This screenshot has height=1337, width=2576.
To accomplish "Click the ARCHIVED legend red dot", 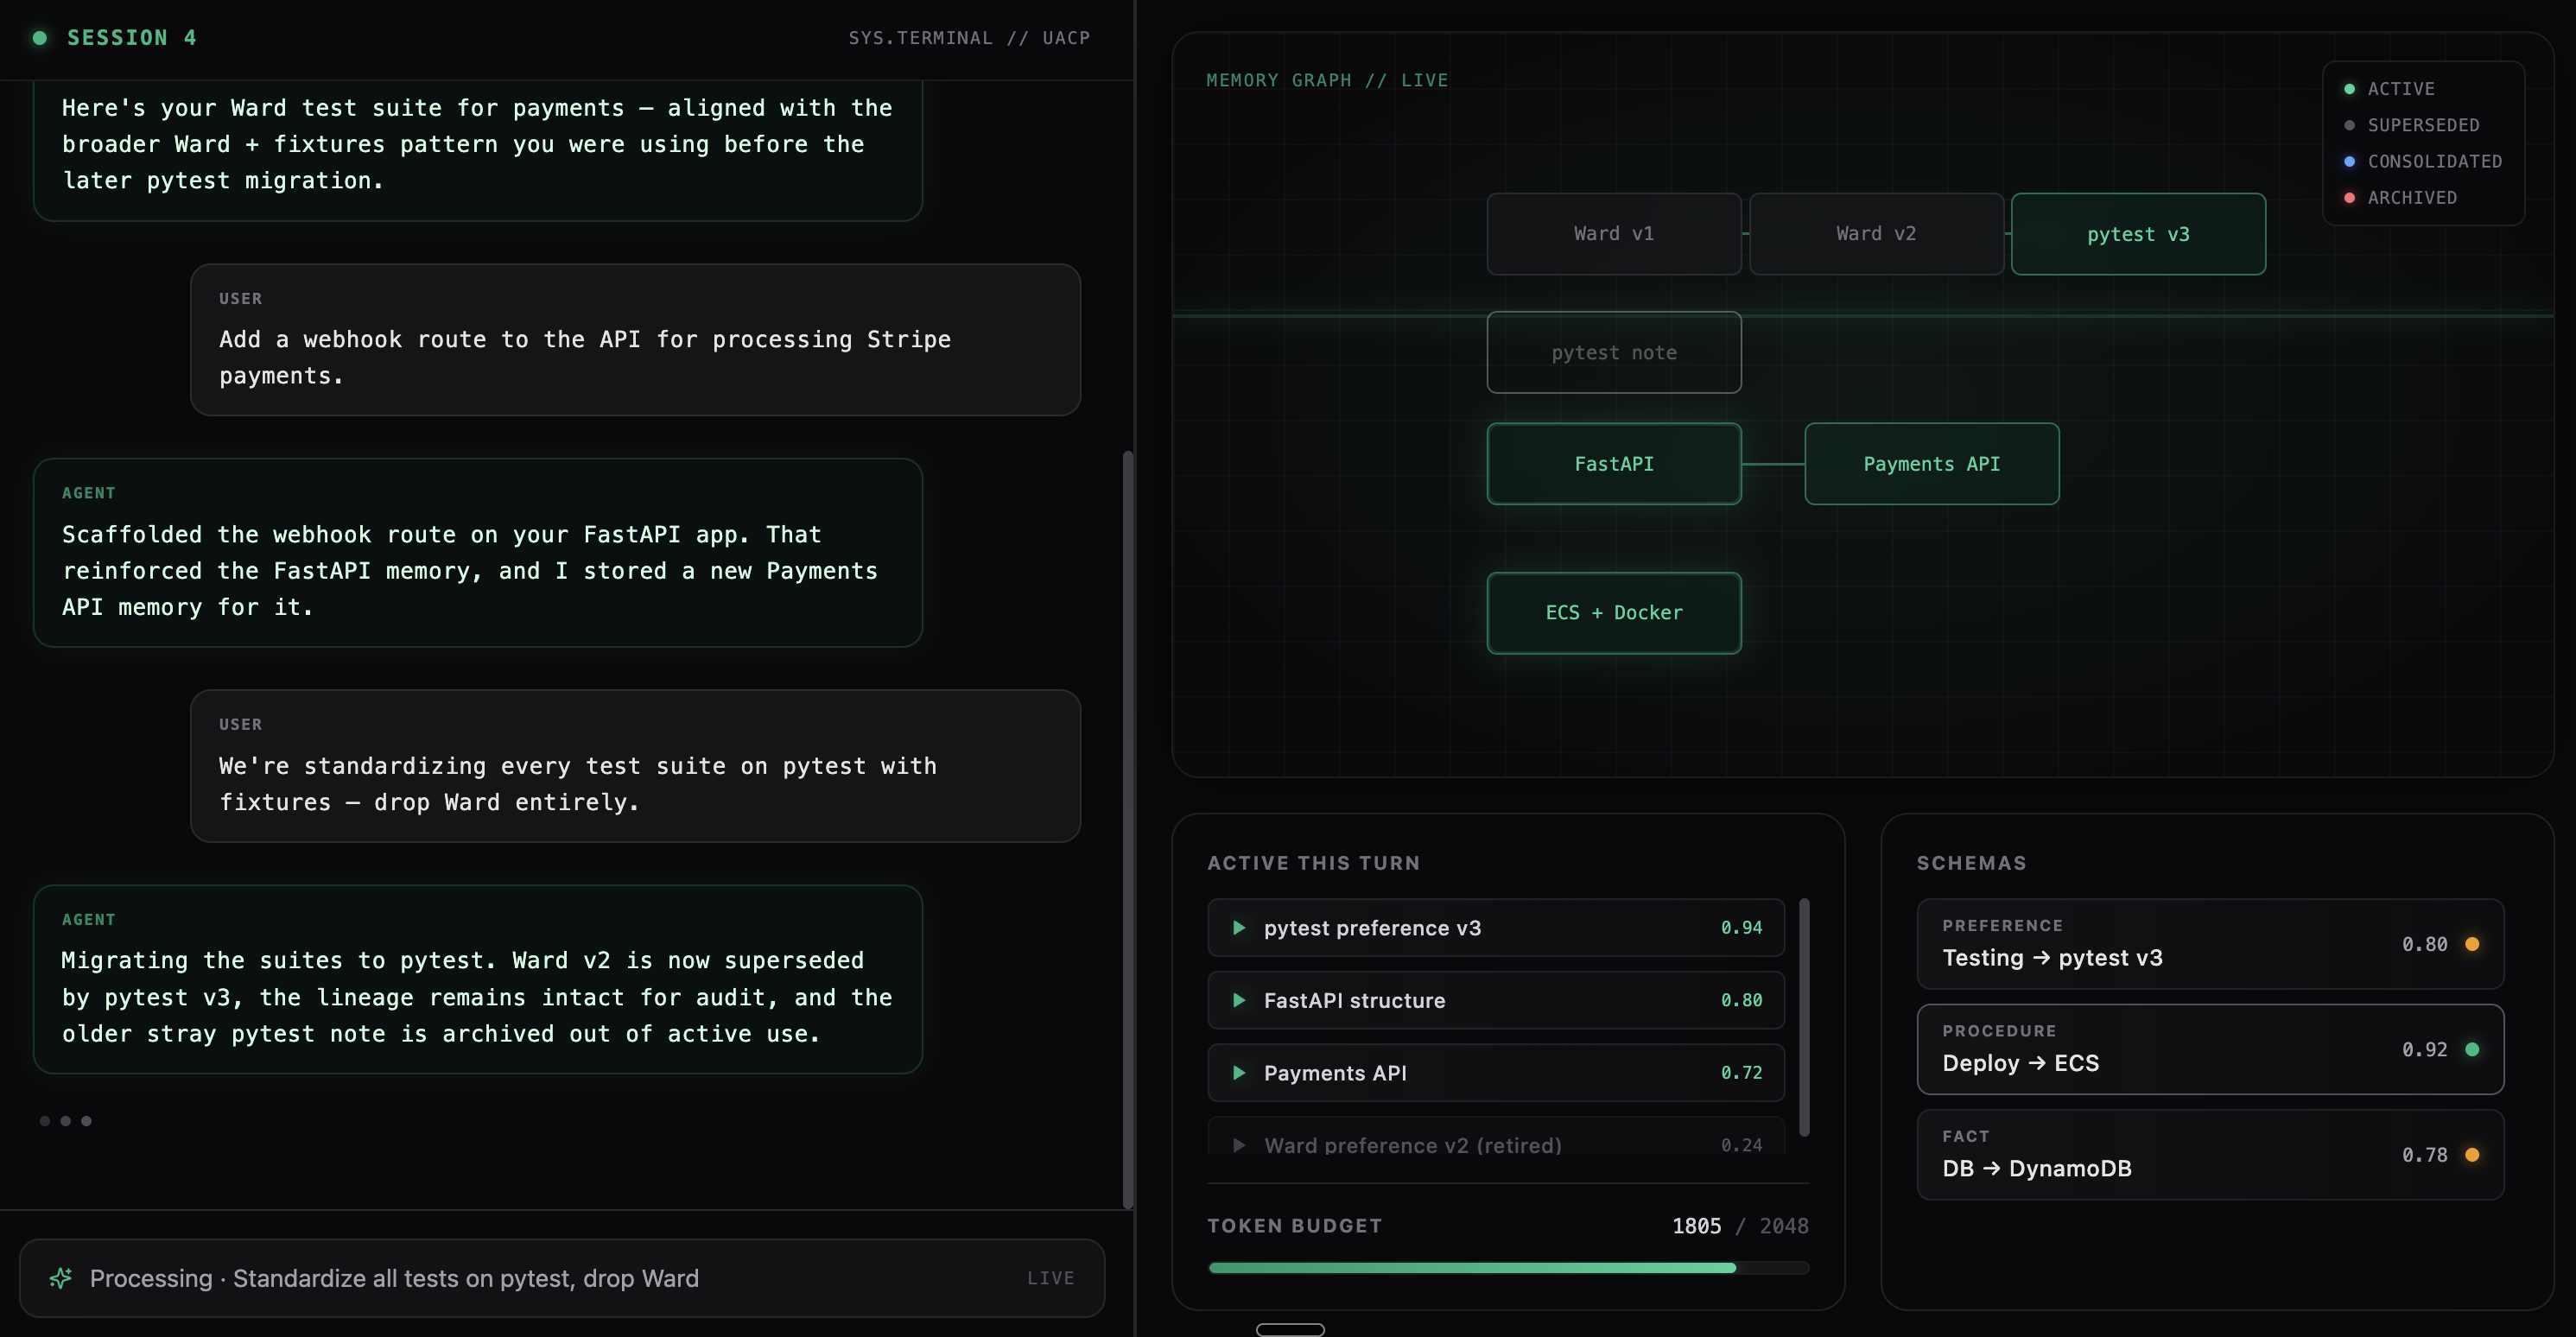I will [2349, 198].
